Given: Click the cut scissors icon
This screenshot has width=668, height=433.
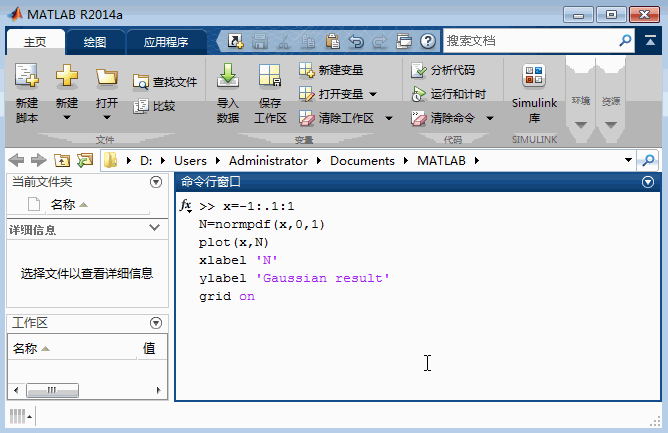Looking at the screenshot, I should 284,42.
